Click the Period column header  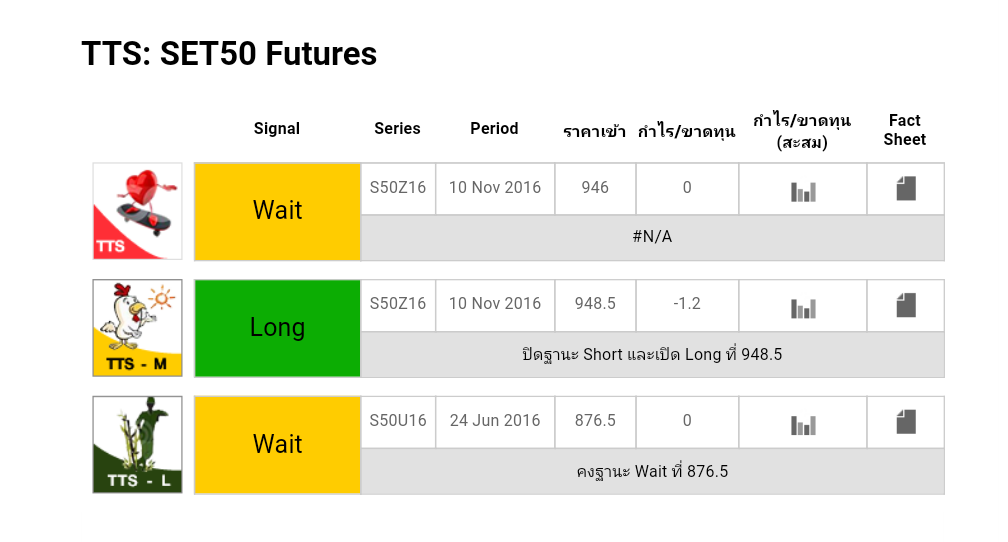click(494, 128)
